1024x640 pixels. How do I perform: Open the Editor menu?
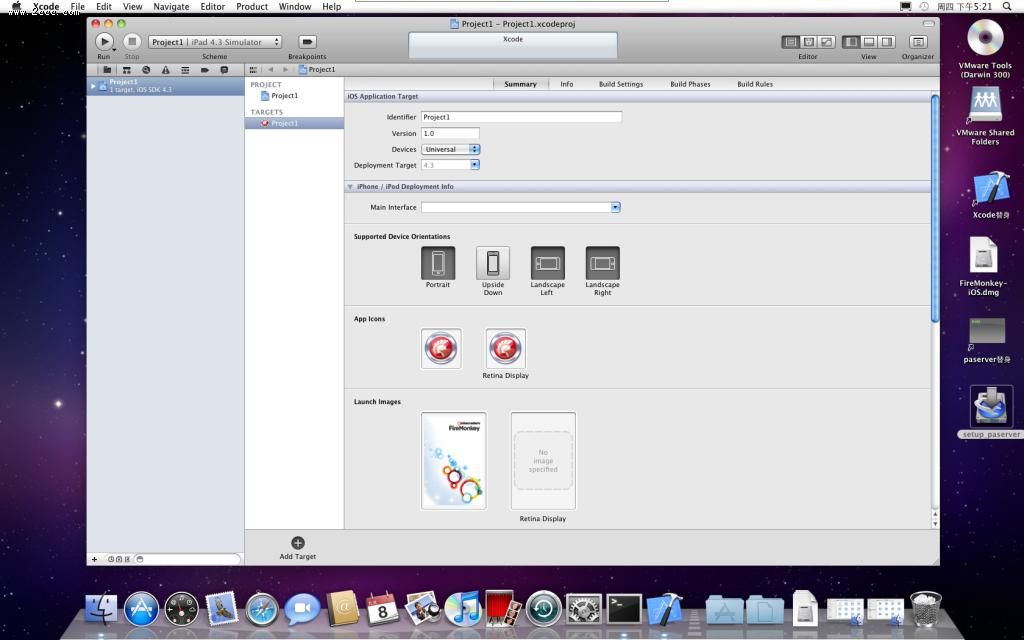pos(213,7)
